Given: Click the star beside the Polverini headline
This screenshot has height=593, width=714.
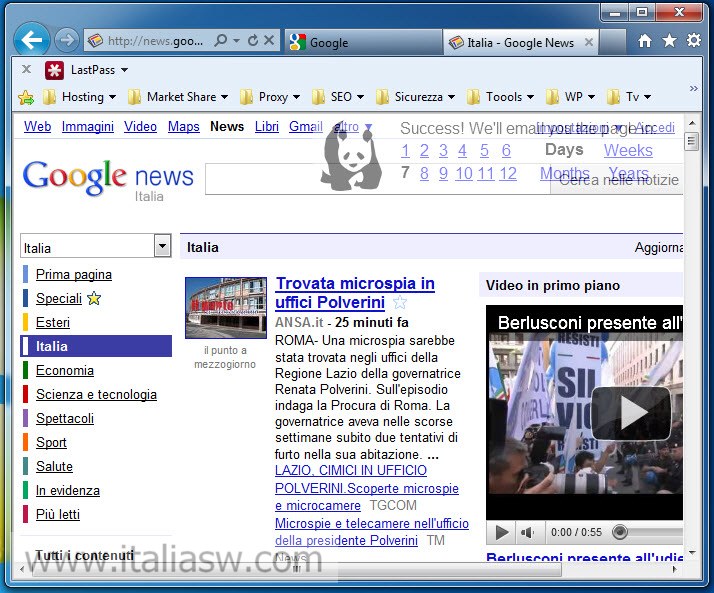Looking at the screenshot, I should coord(400,302).
